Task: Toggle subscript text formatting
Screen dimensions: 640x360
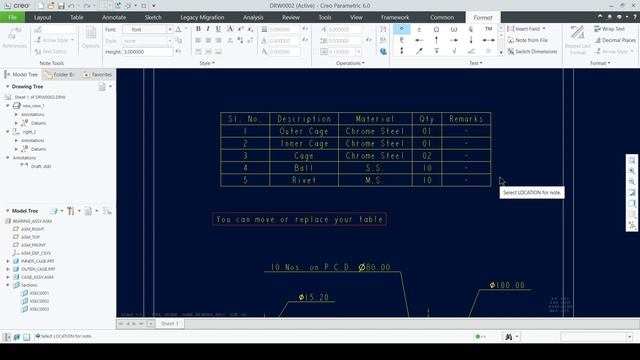Action: click(x=250, y=29)
